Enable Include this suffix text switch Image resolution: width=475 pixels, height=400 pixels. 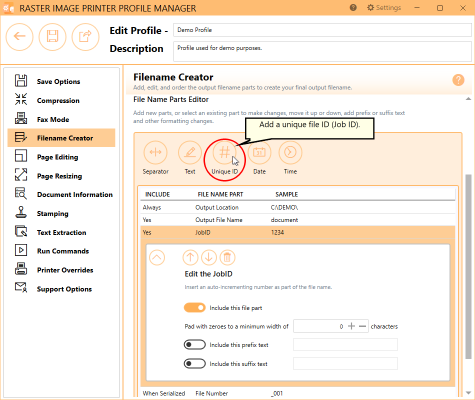click(x=195, y=363)
